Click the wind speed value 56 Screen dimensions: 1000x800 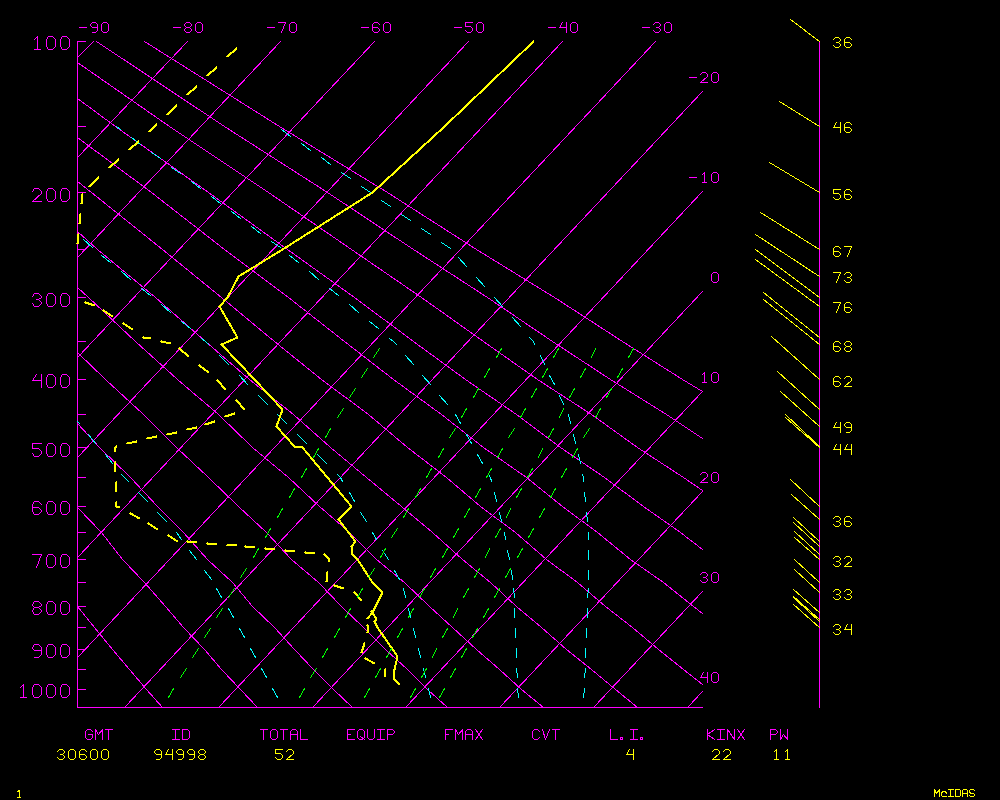click(x=842, y=195)
